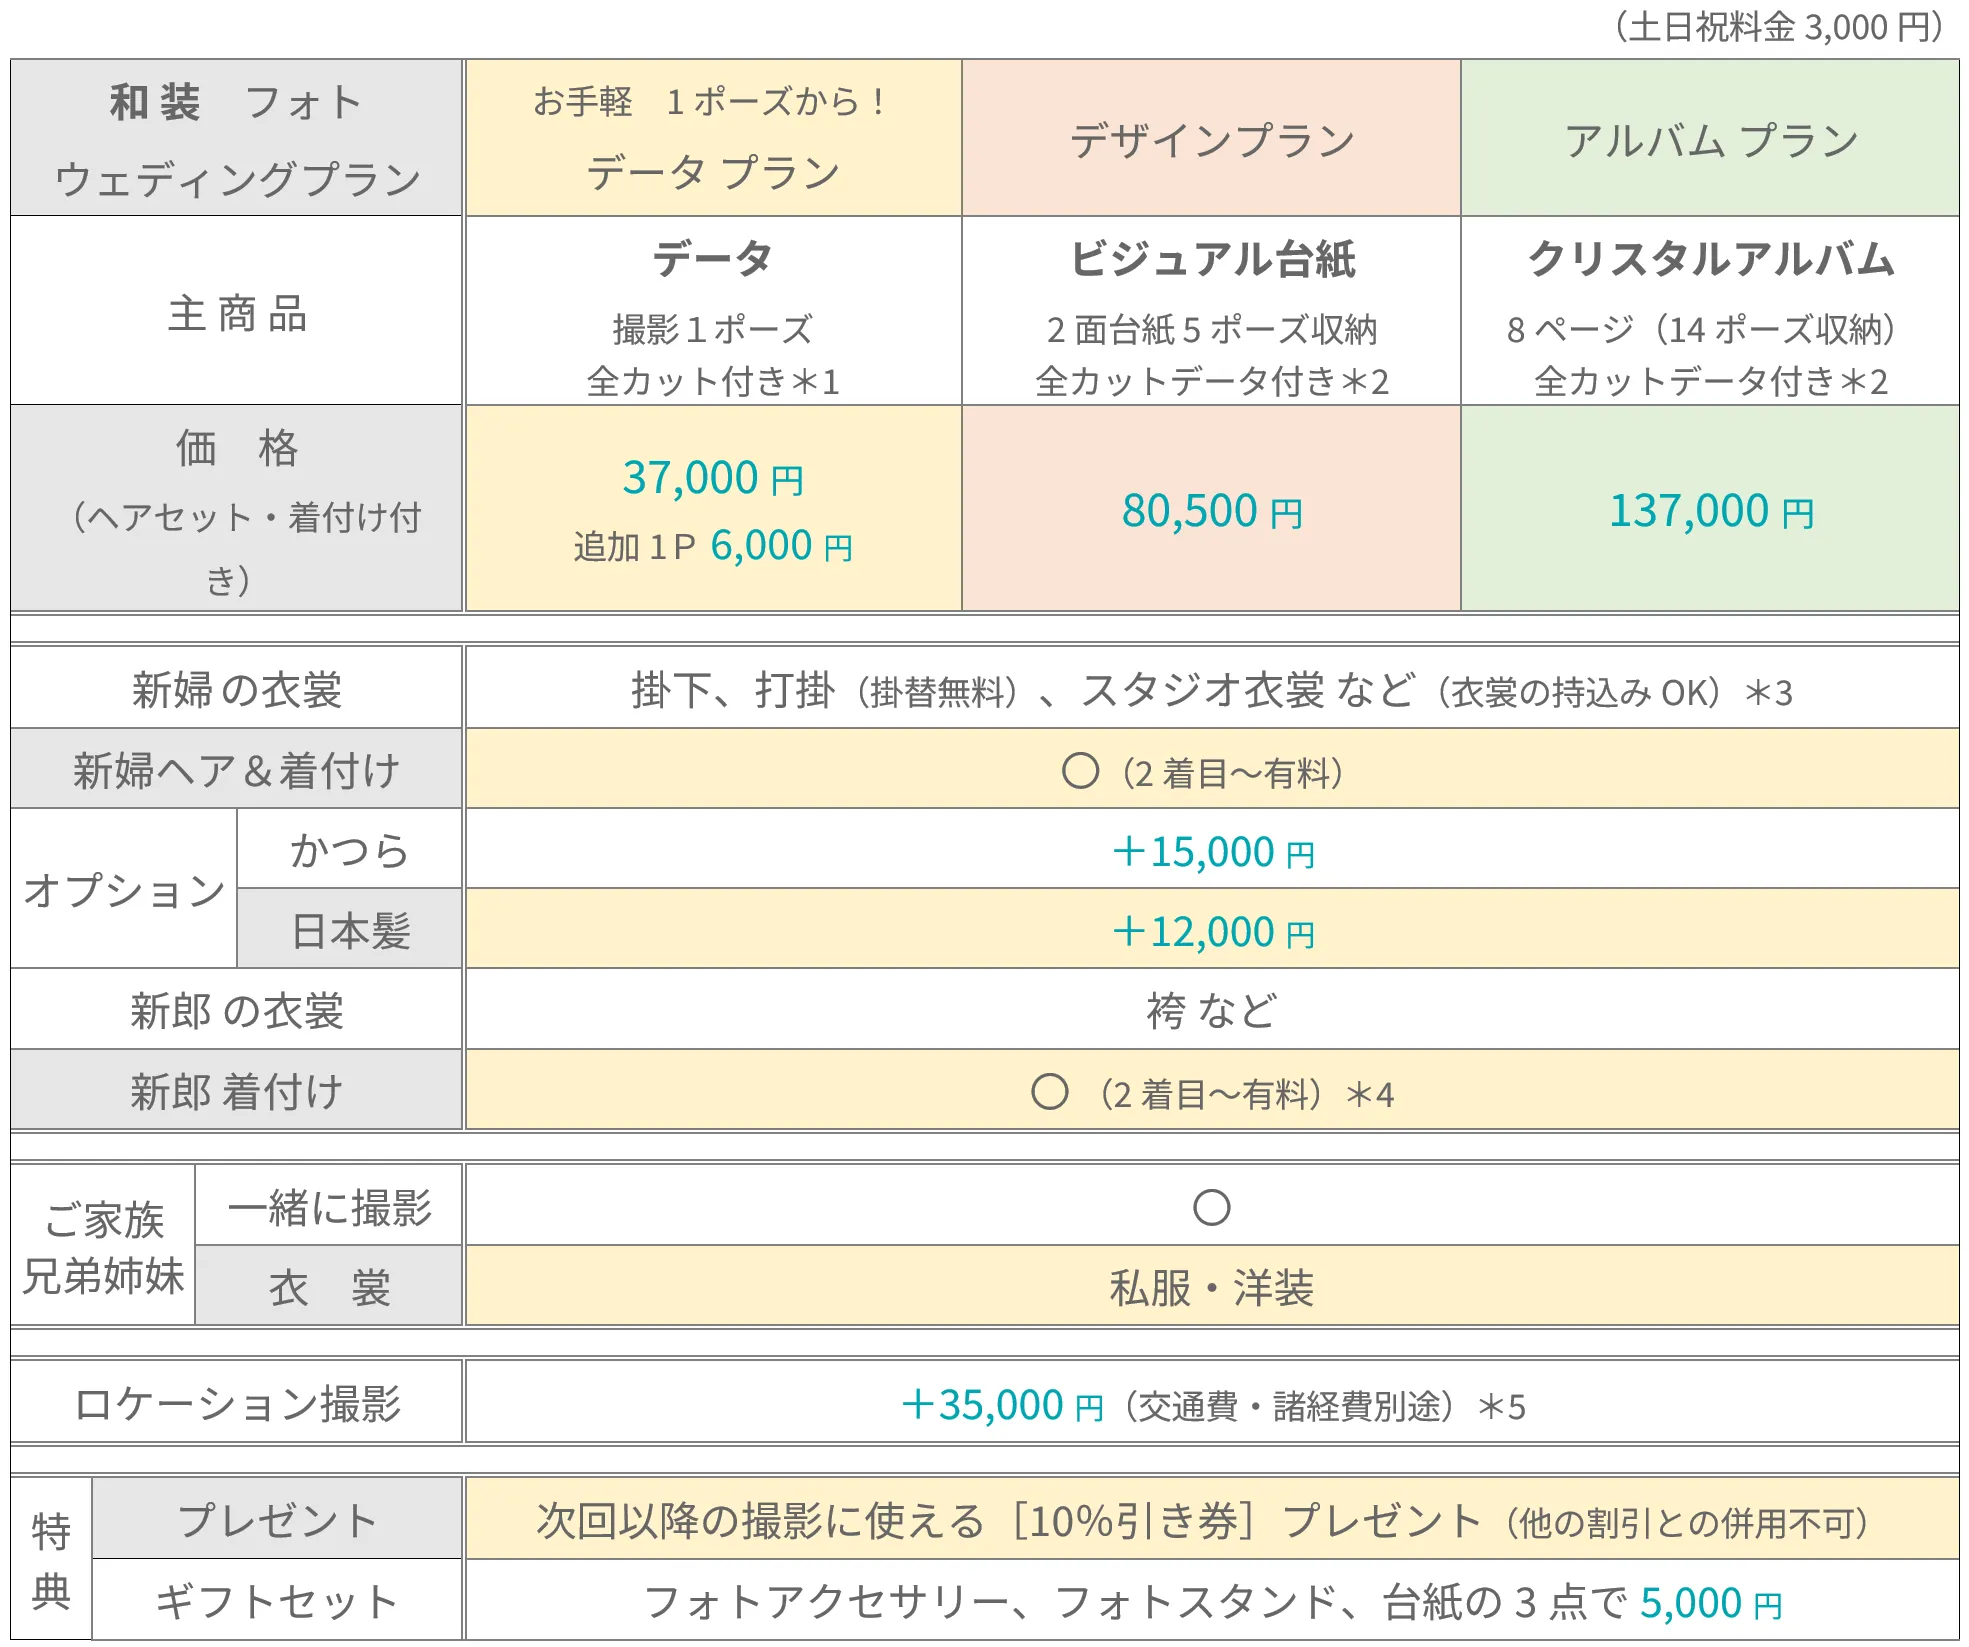Click the かつら +15,000 円 price
The width and height of the screenshot is (1969, 1647).
pos(1212,852)
